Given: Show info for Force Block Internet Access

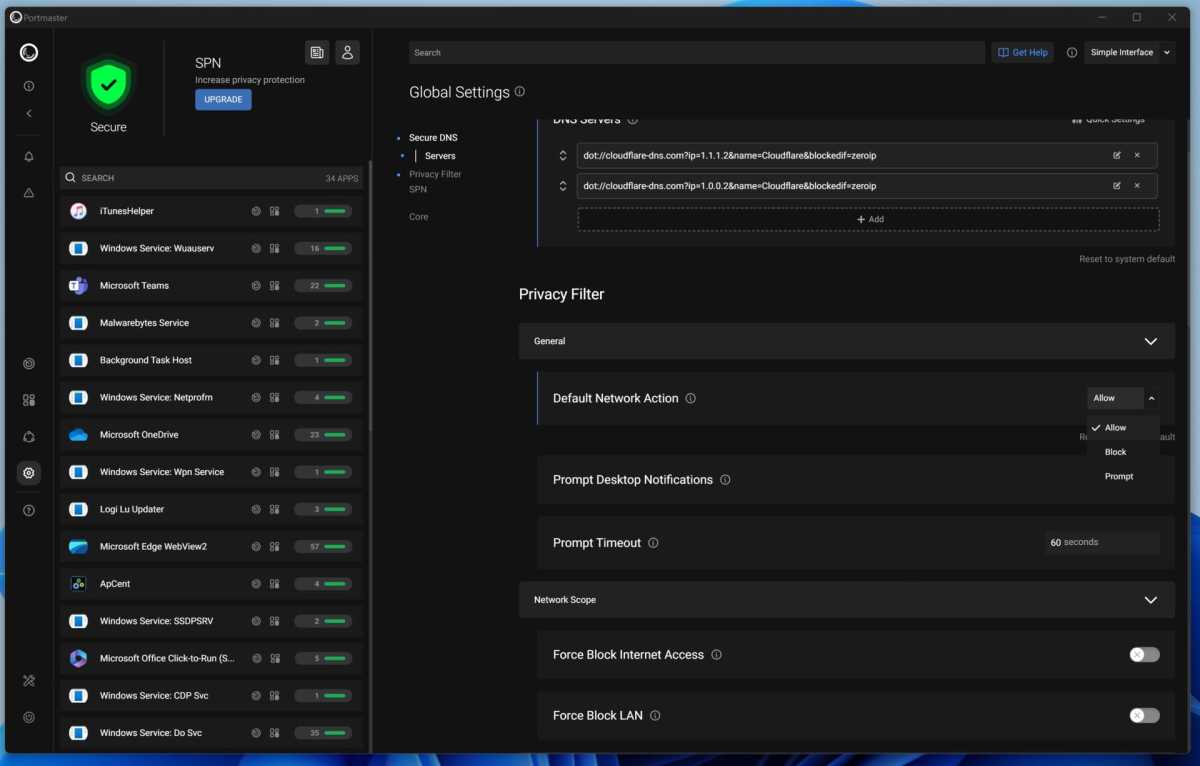Looking at the screenshot, I should (716, 655).
